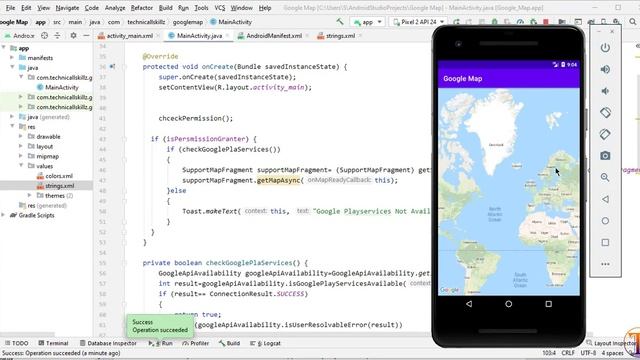Open the Logcat tool window

[x=266, y=343]
